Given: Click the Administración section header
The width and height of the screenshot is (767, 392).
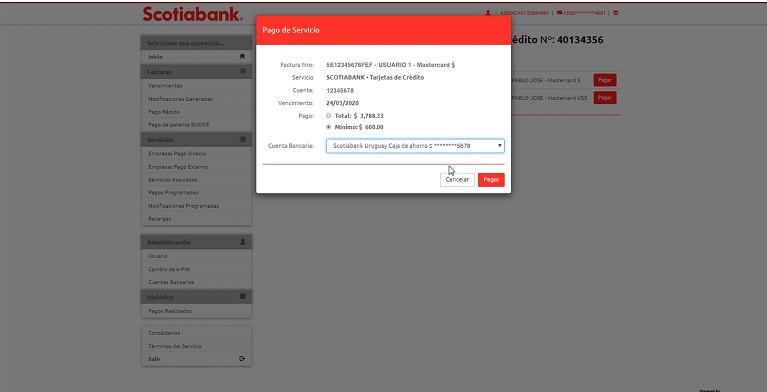Looking at the screenshot, I should pos(196,242).
